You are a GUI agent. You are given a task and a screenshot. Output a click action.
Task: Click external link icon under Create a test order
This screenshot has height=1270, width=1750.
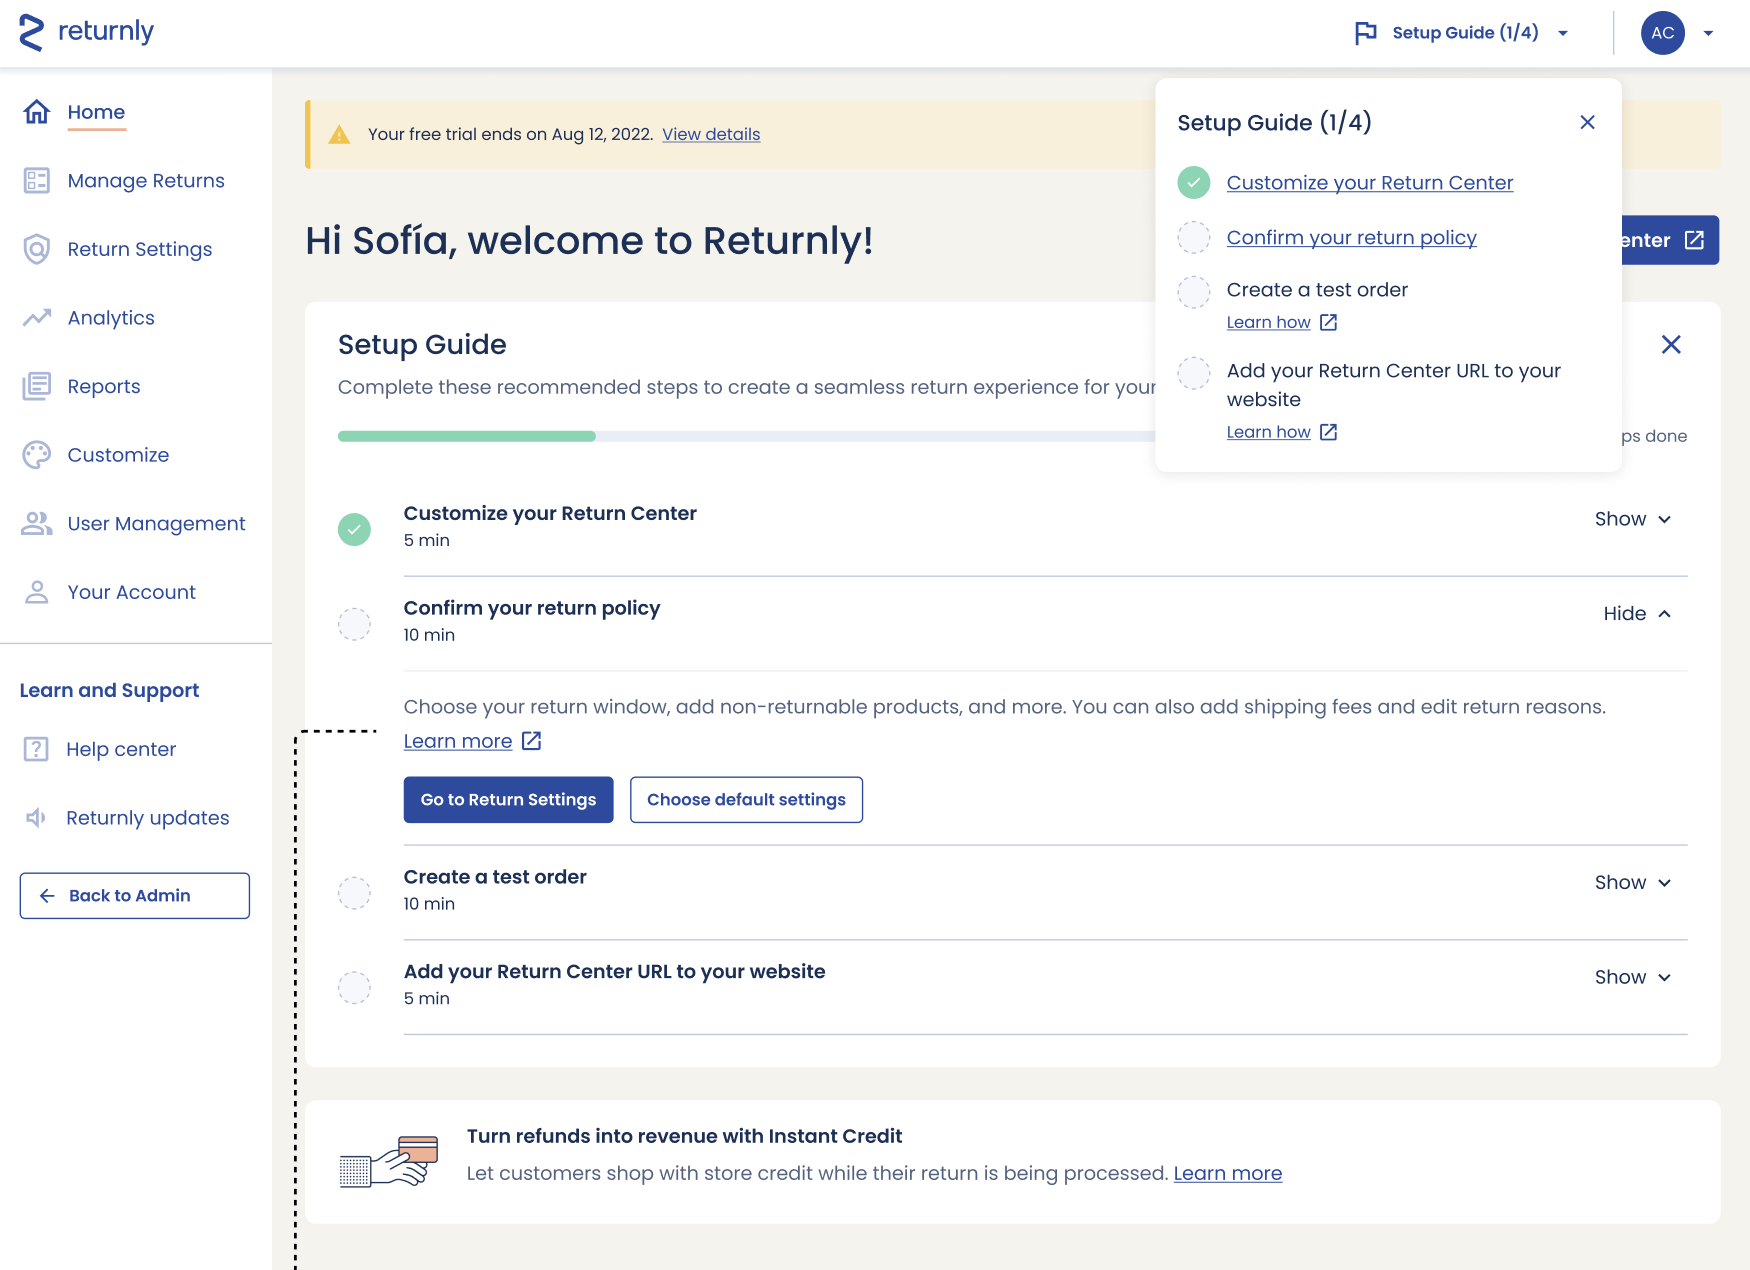pyautogui.click(x=1328, y=322)
